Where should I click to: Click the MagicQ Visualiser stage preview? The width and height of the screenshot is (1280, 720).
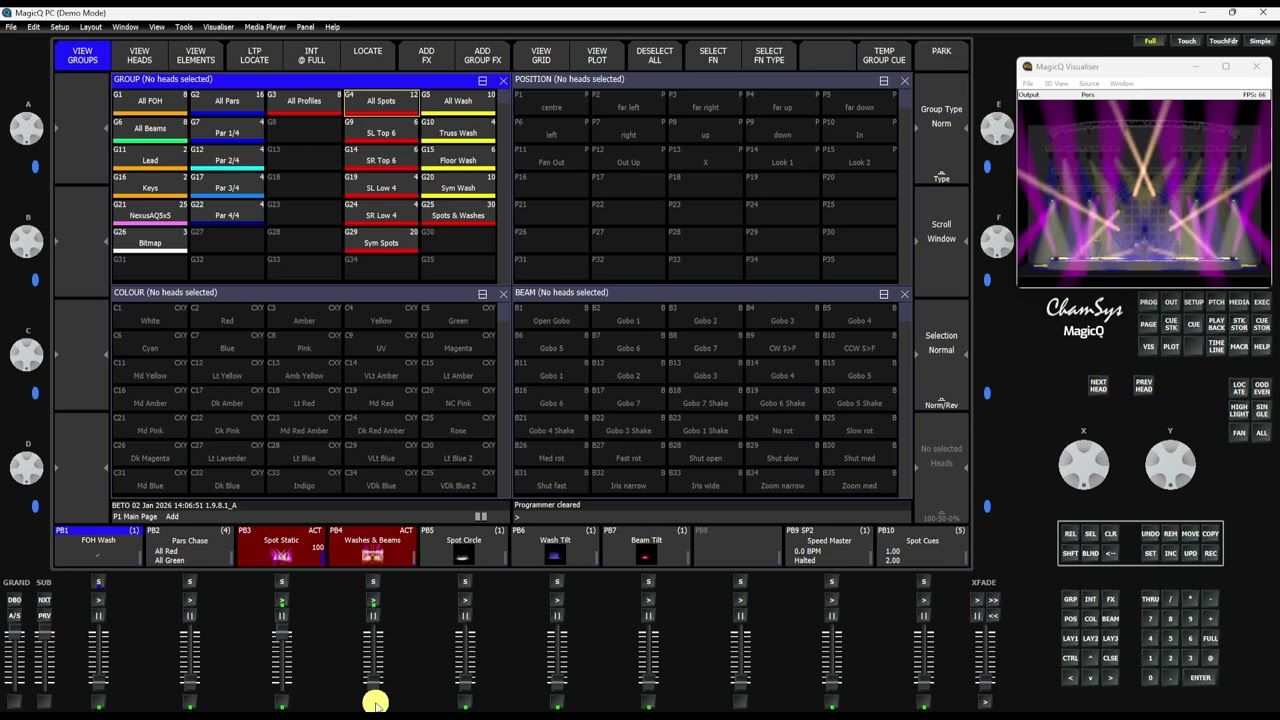point(1144,192)
